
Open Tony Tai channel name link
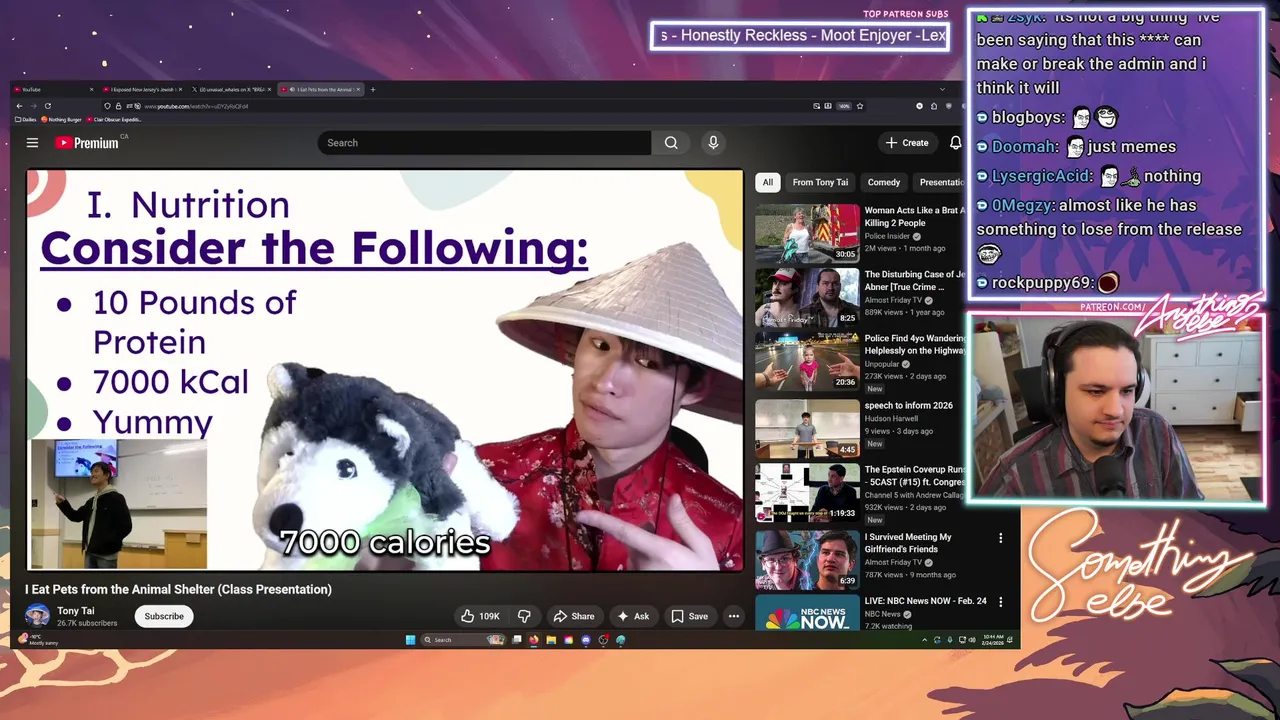point(76,611)
